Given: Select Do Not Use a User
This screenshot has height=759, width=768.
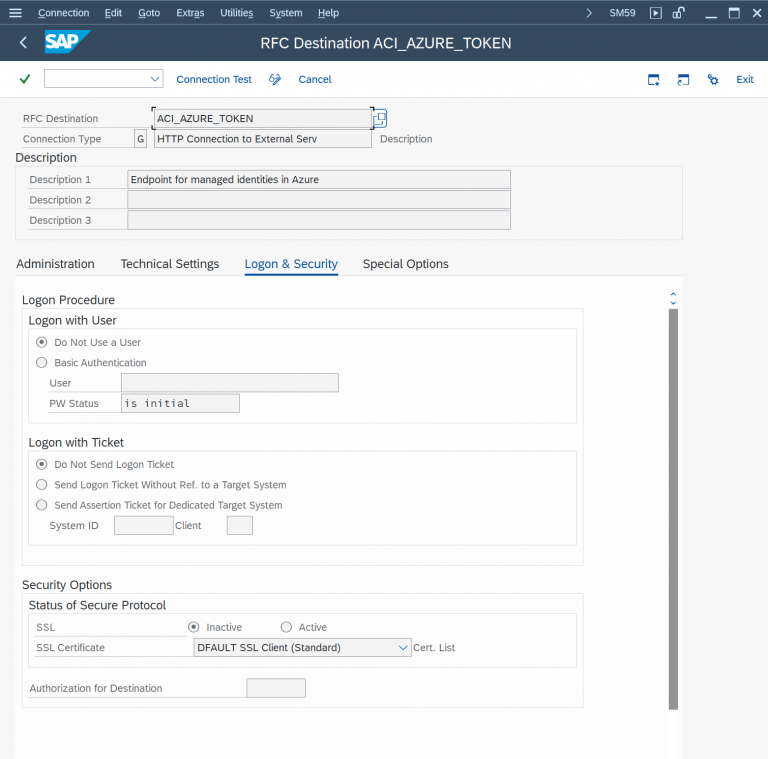Looking at the screenshot, I should [42, 342].
